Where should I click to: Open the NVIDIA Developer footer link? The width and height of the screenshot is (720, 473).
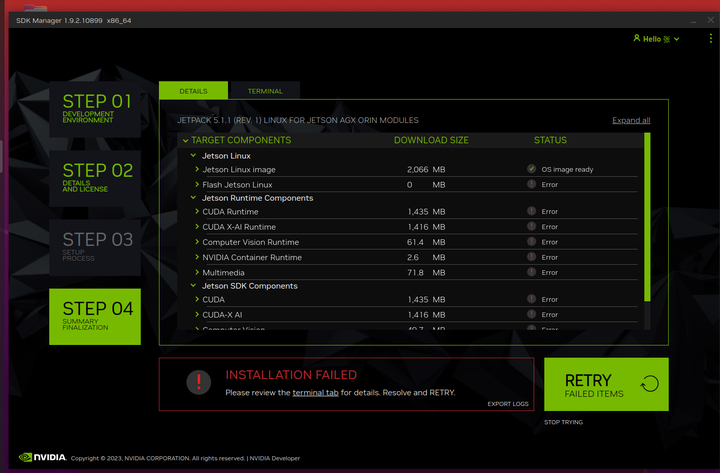tap(275, 458)
